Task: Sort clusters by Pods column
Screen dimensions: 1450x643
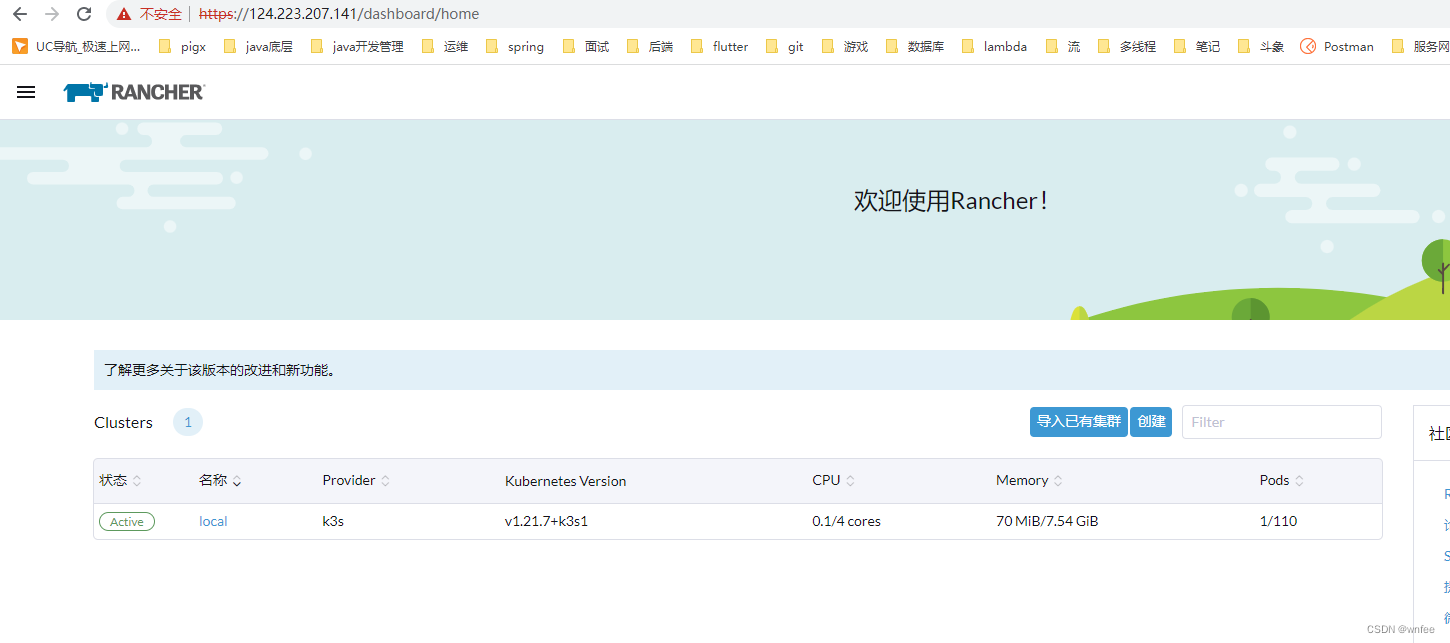Action: coord(1282,481)
